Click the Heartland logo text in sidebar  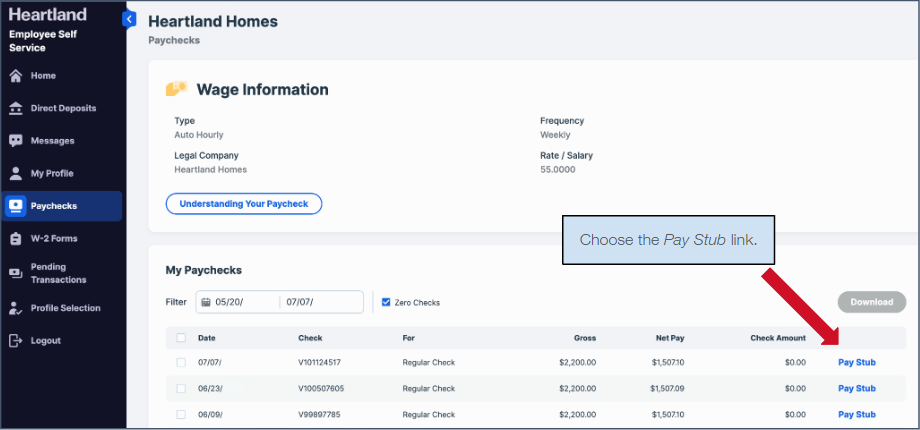(x=48, y=14)
